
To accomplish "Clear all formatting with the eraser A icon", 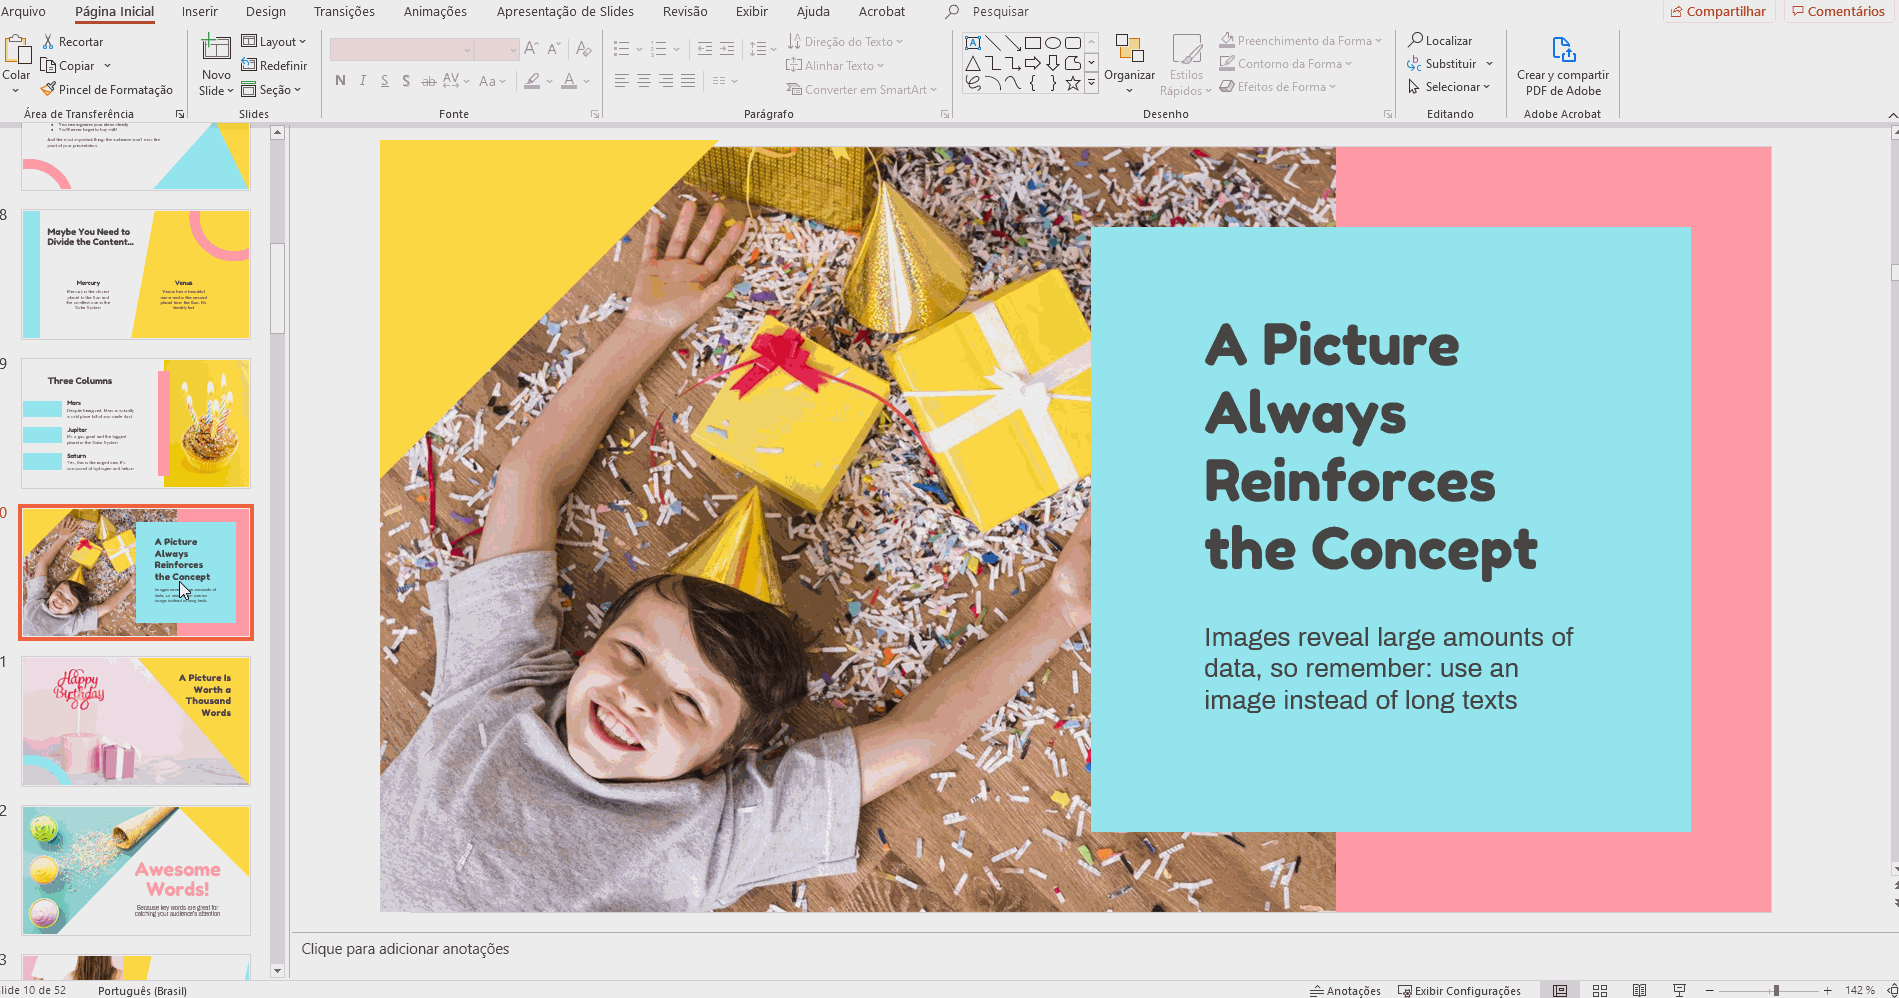I will [584, 48].
